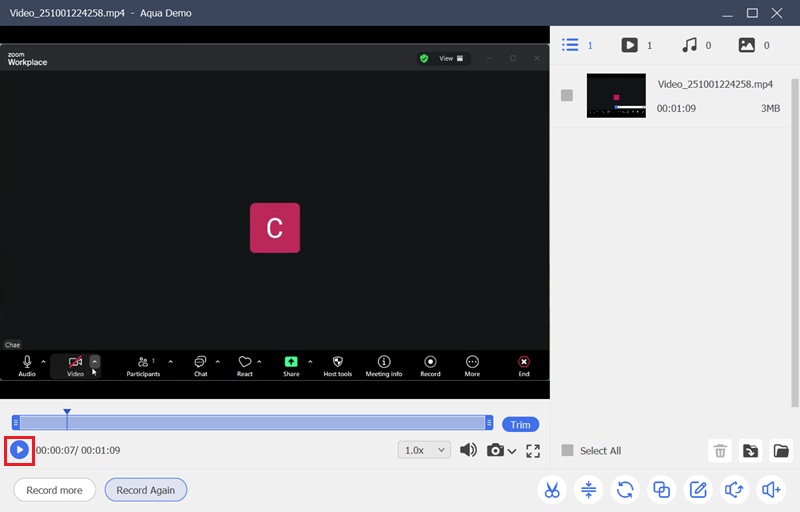The image size is (800, 512).
Task: Click the scissors cut tool icon
Action: pyautogui.click(x=551, y=490)
